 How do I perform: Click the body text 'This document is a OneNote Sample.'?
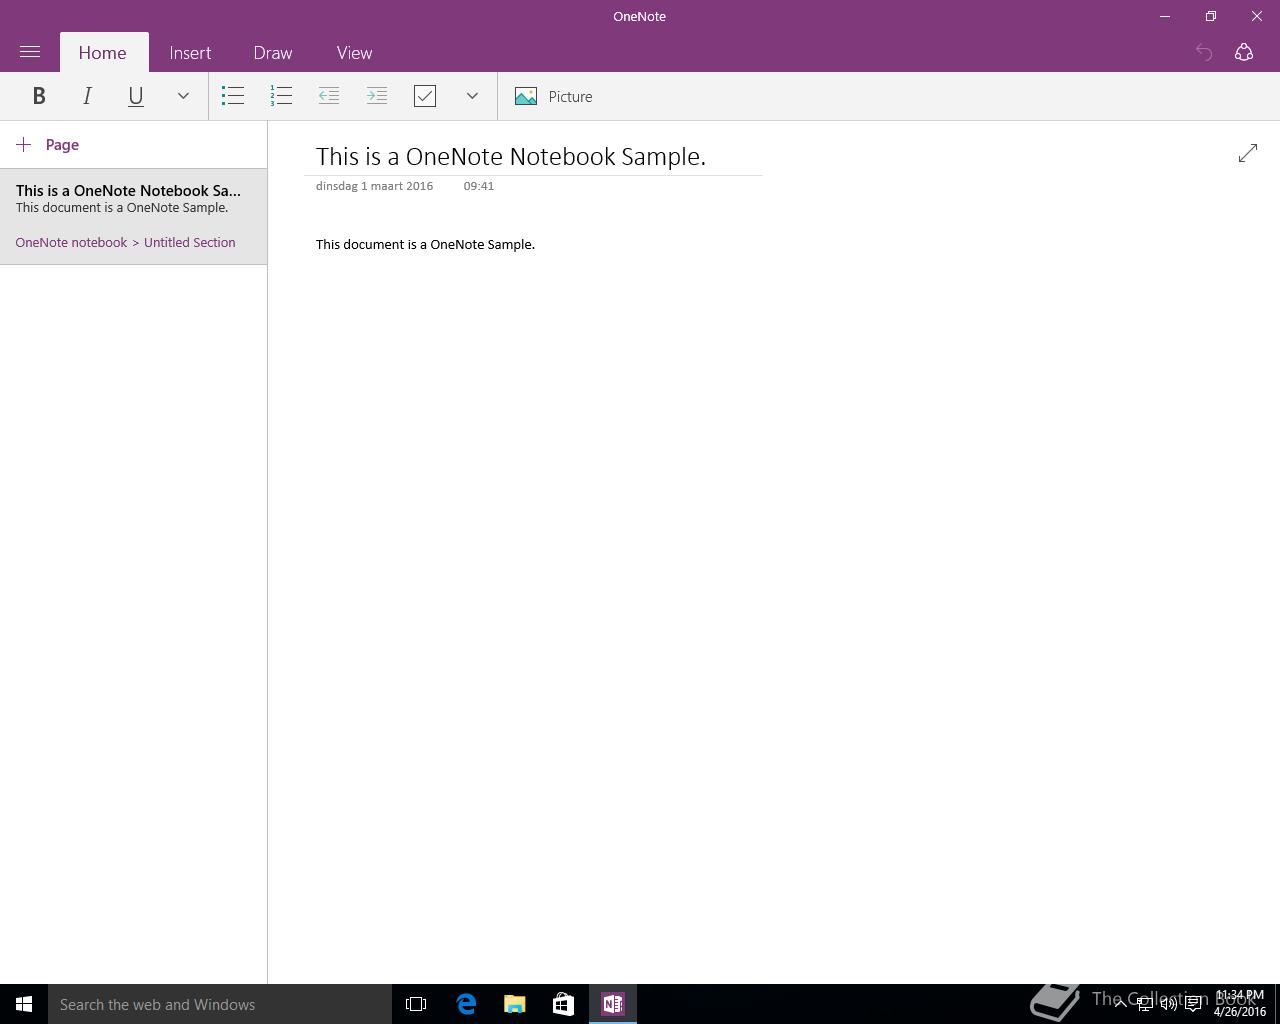click(x=425, y=244)
